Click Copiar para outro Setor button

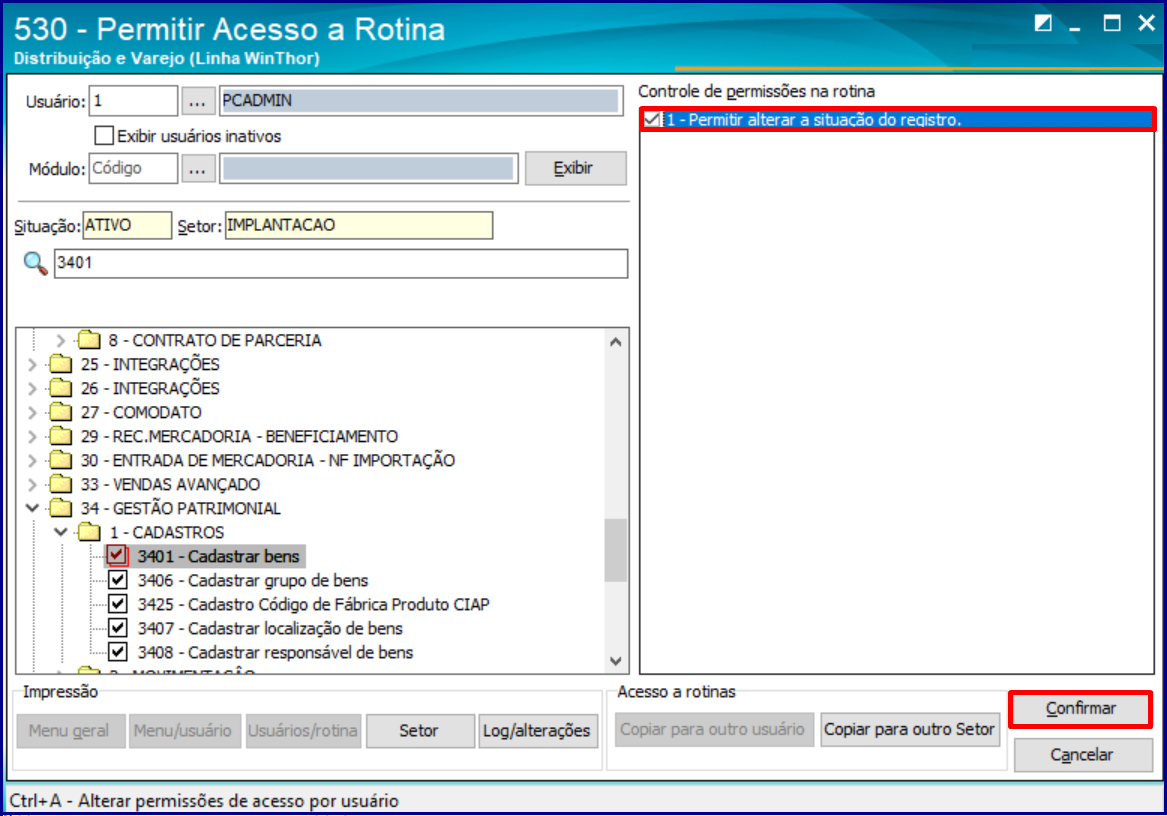click(909, 730)
